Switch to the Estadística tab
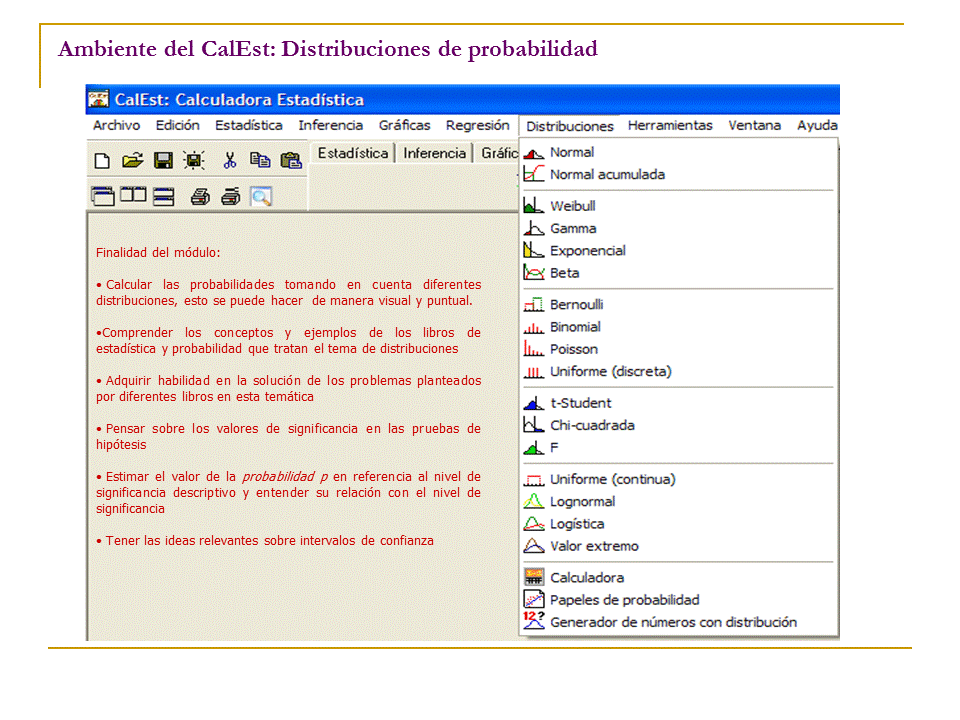The height and width of the screenshot is (720, 960). tap(353, 153)
